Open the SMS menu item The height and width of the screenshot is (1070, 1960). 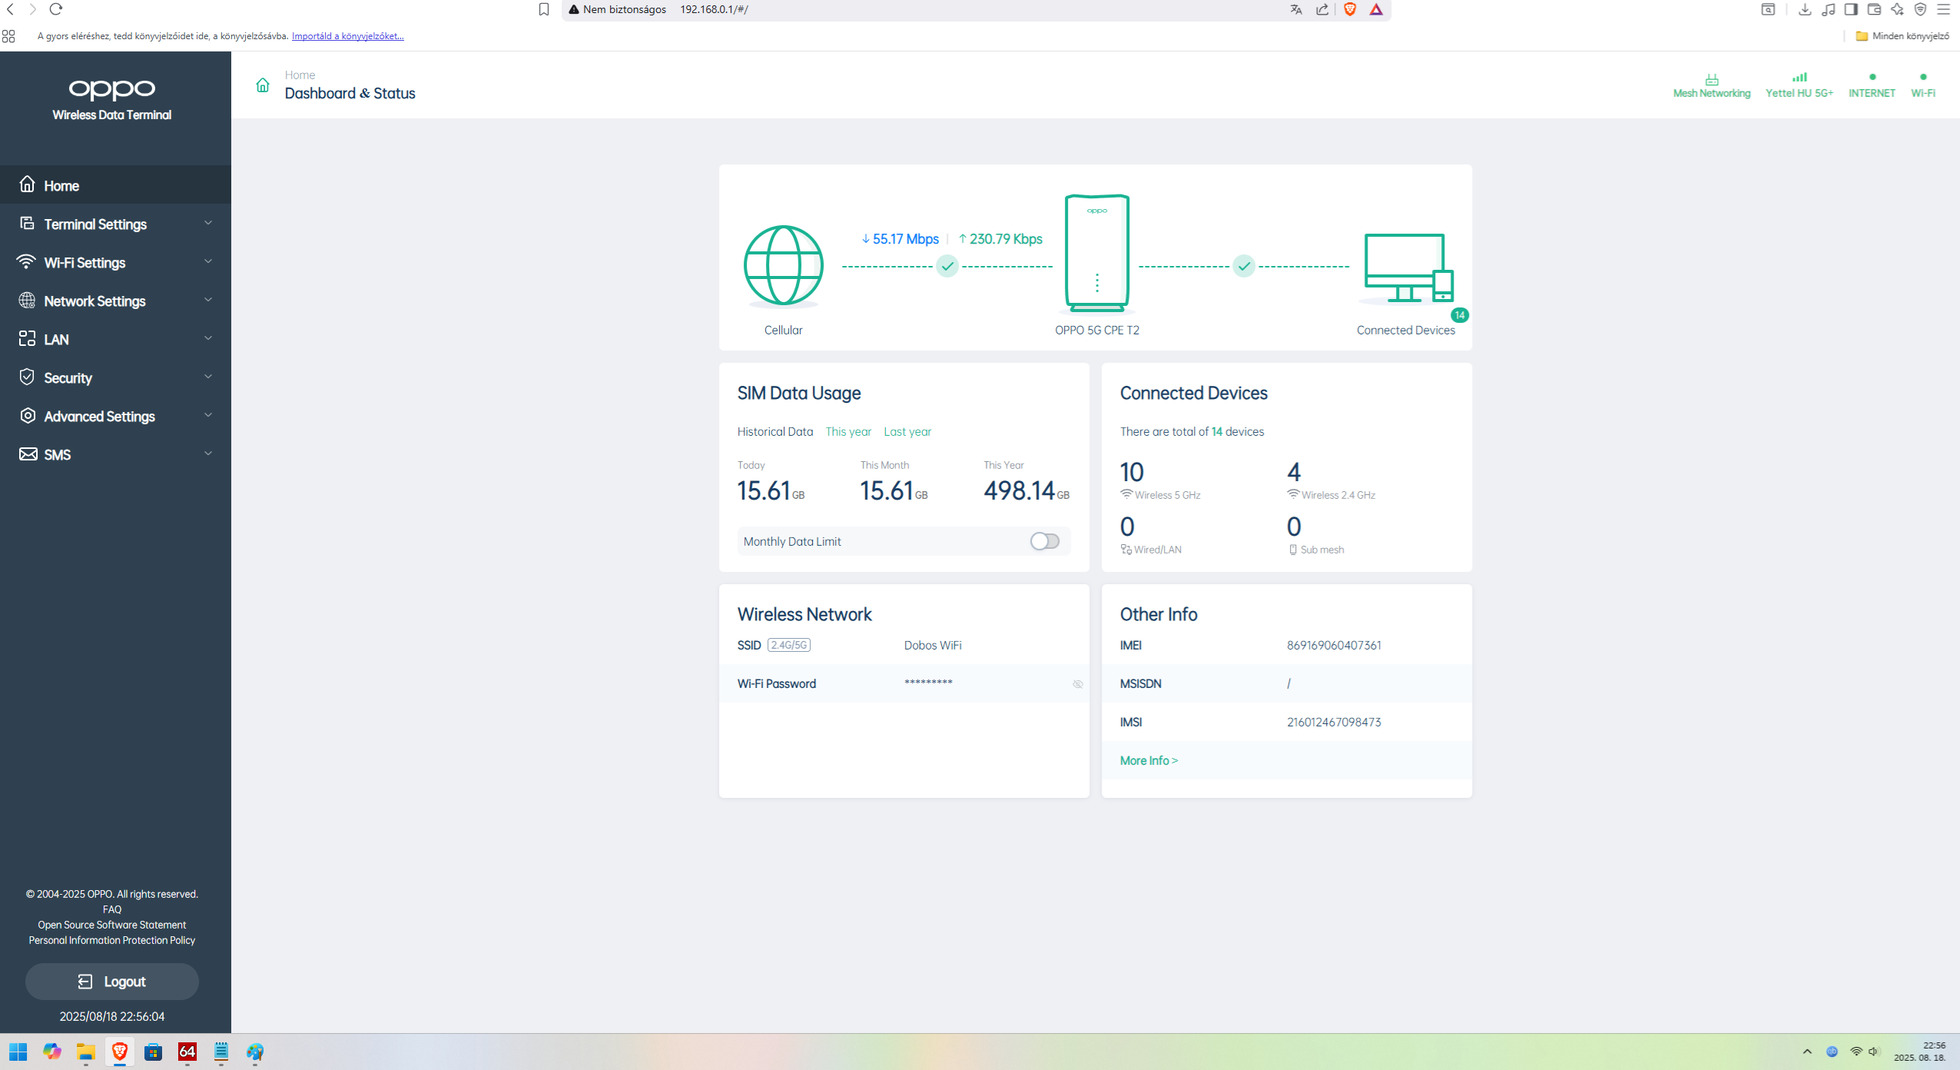tap(115, 454)
